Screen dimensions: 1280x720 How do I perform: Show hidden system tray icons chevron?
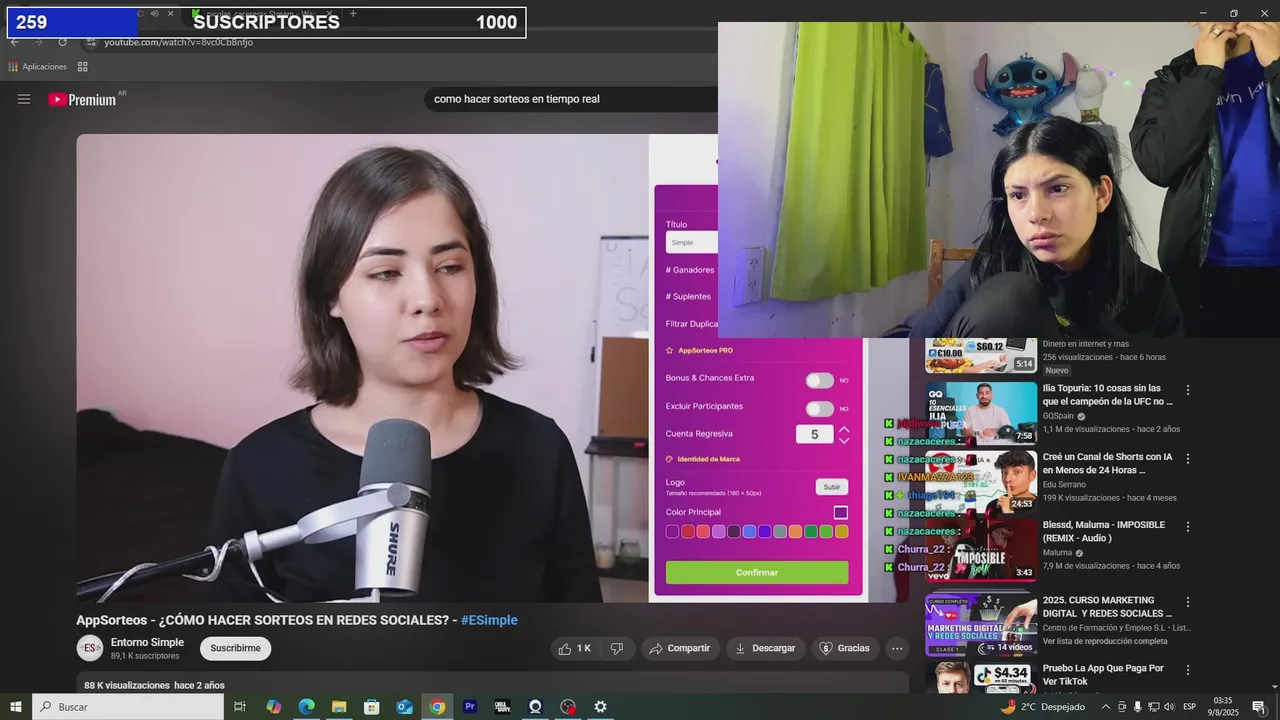1104,707
